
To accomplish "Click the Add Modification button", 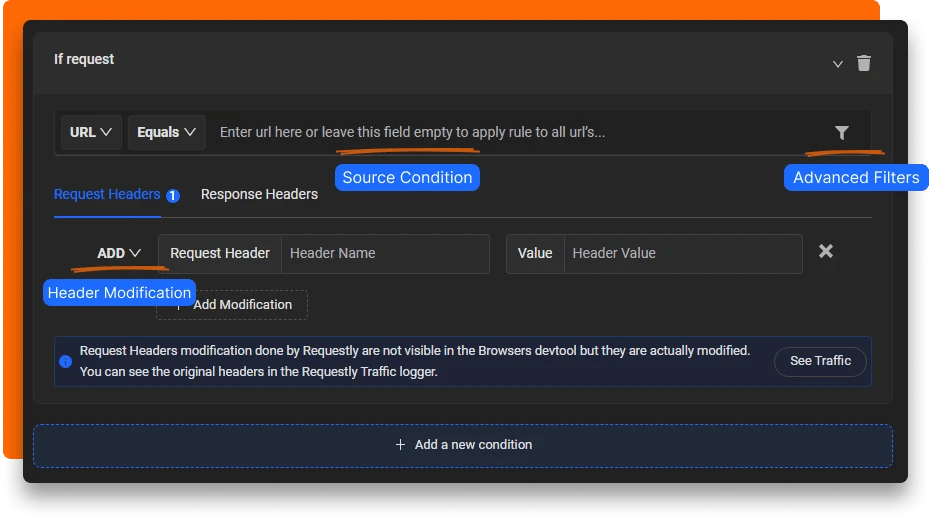I will 232,305.
